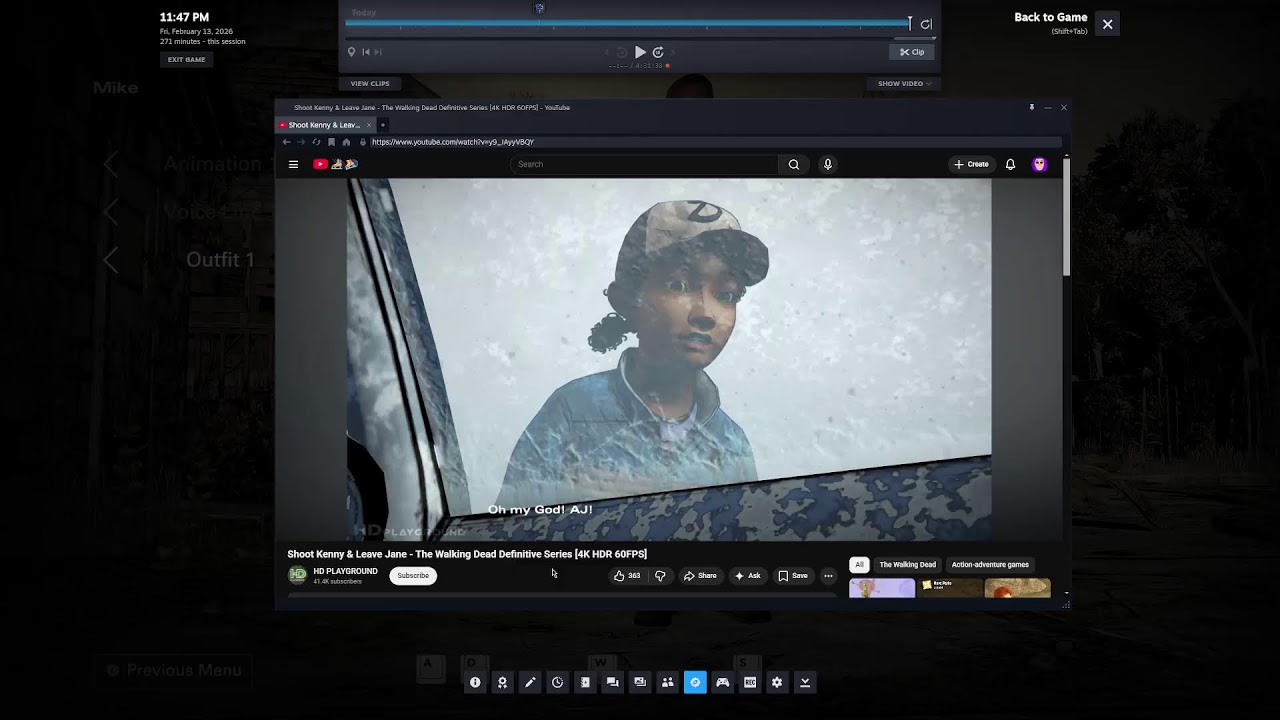The height and width of the screenshot is (720, 1280).
Task: Toggle the highlighted Web Browser icon
Action: (x=695, y=682)
